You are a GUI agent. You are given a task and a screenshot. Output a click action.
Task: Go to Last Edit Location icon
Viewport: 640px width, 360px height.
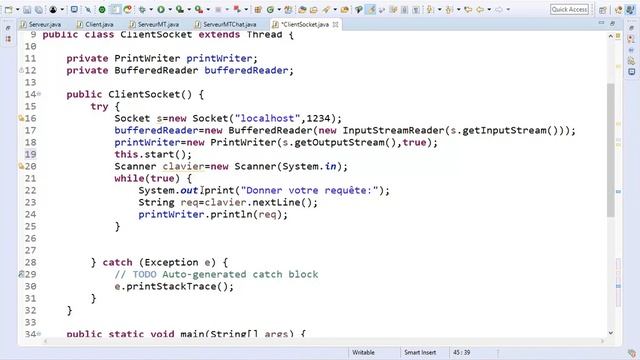pos(468,9)
